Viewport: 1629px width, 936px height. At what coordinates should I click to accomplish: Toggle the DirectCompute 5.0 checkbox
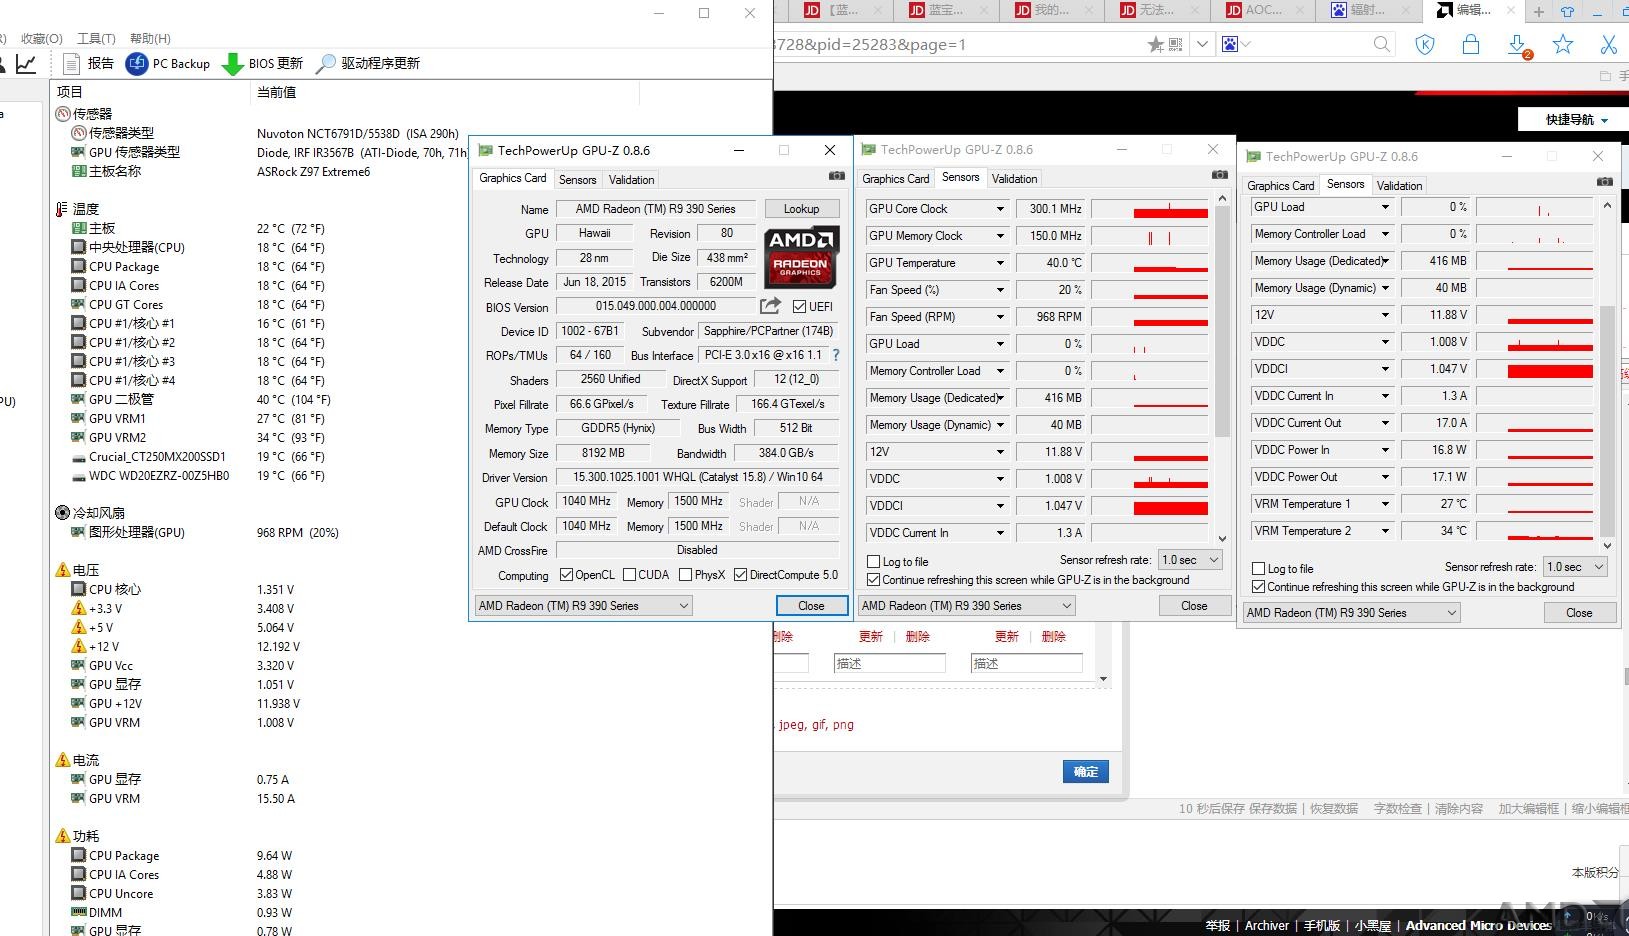[x=740, y=575]
